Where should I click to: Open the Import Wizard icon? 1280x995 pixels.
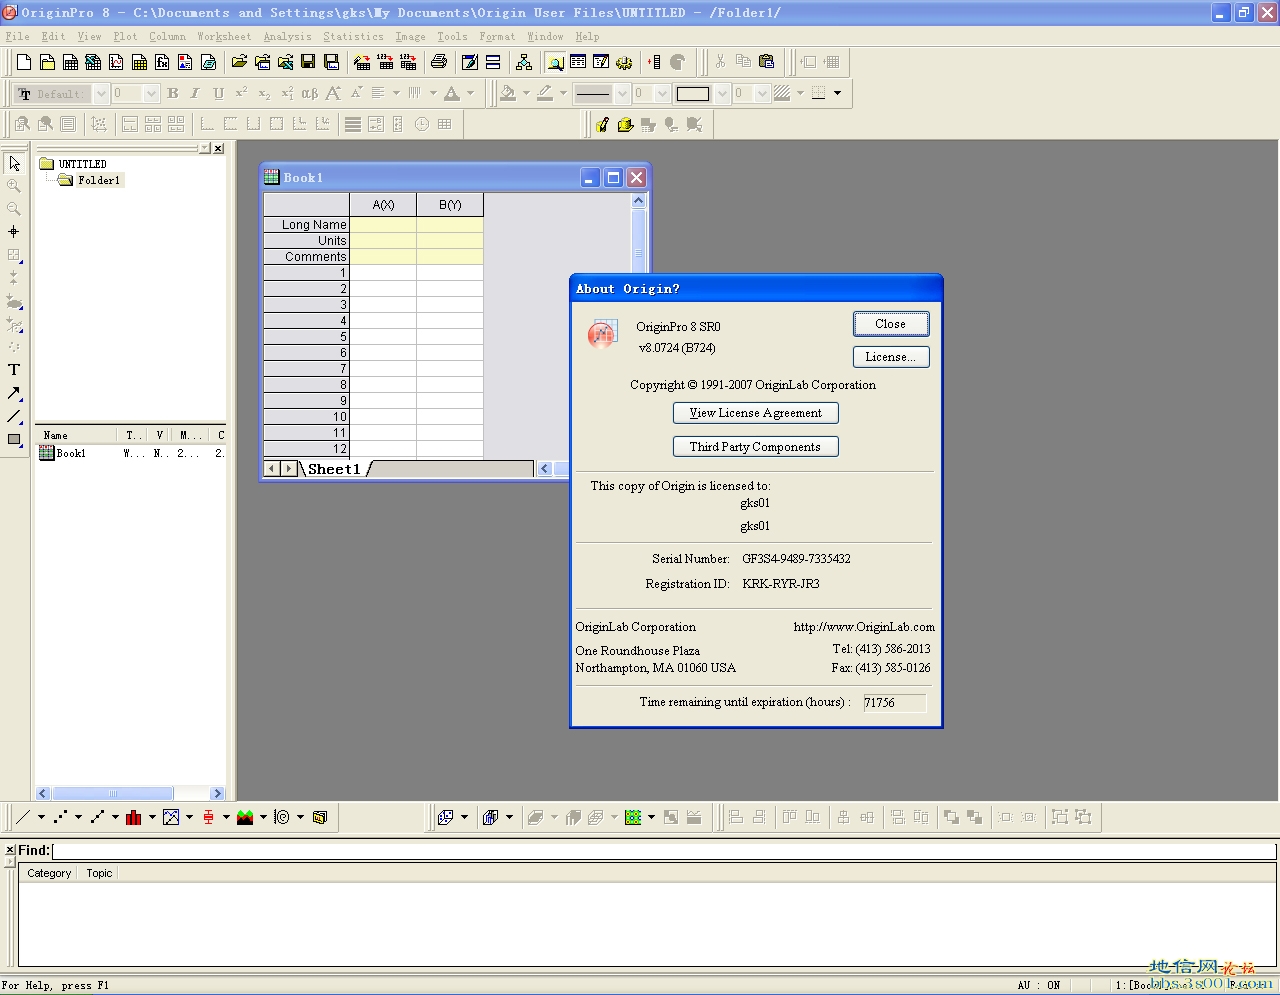[x=362, y=62]
